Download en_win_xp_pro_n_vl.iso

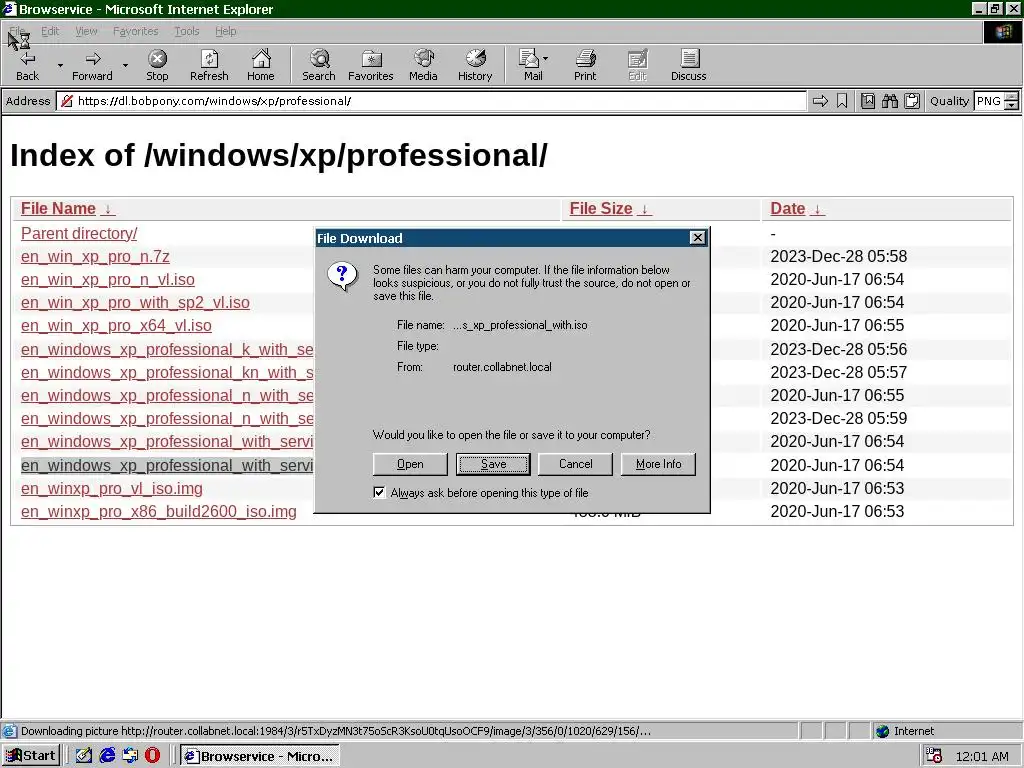(x=108, y=280)
